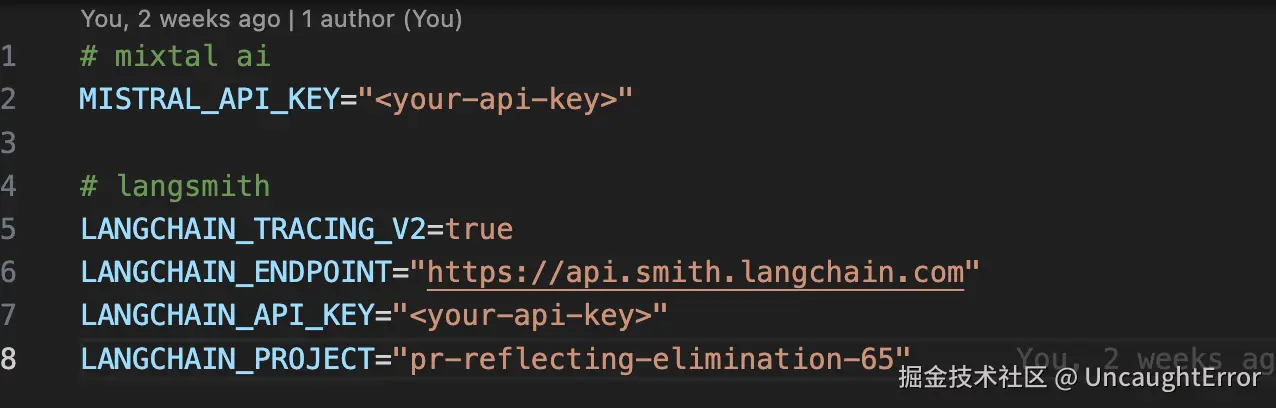The height and width of the screenshot is (408, 1276).
Task: Click the "true" value on line 5
Action: point(479,229)
